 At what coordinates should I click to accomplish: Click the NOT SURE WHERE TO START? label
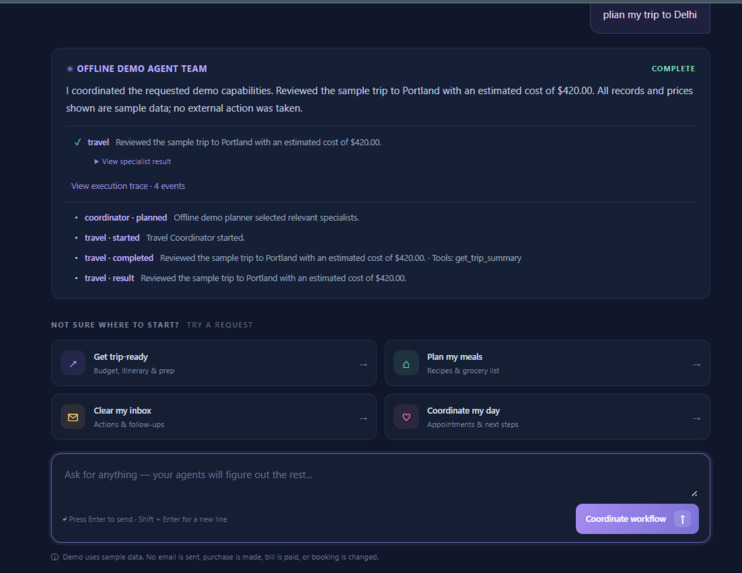tap(115, 325)
